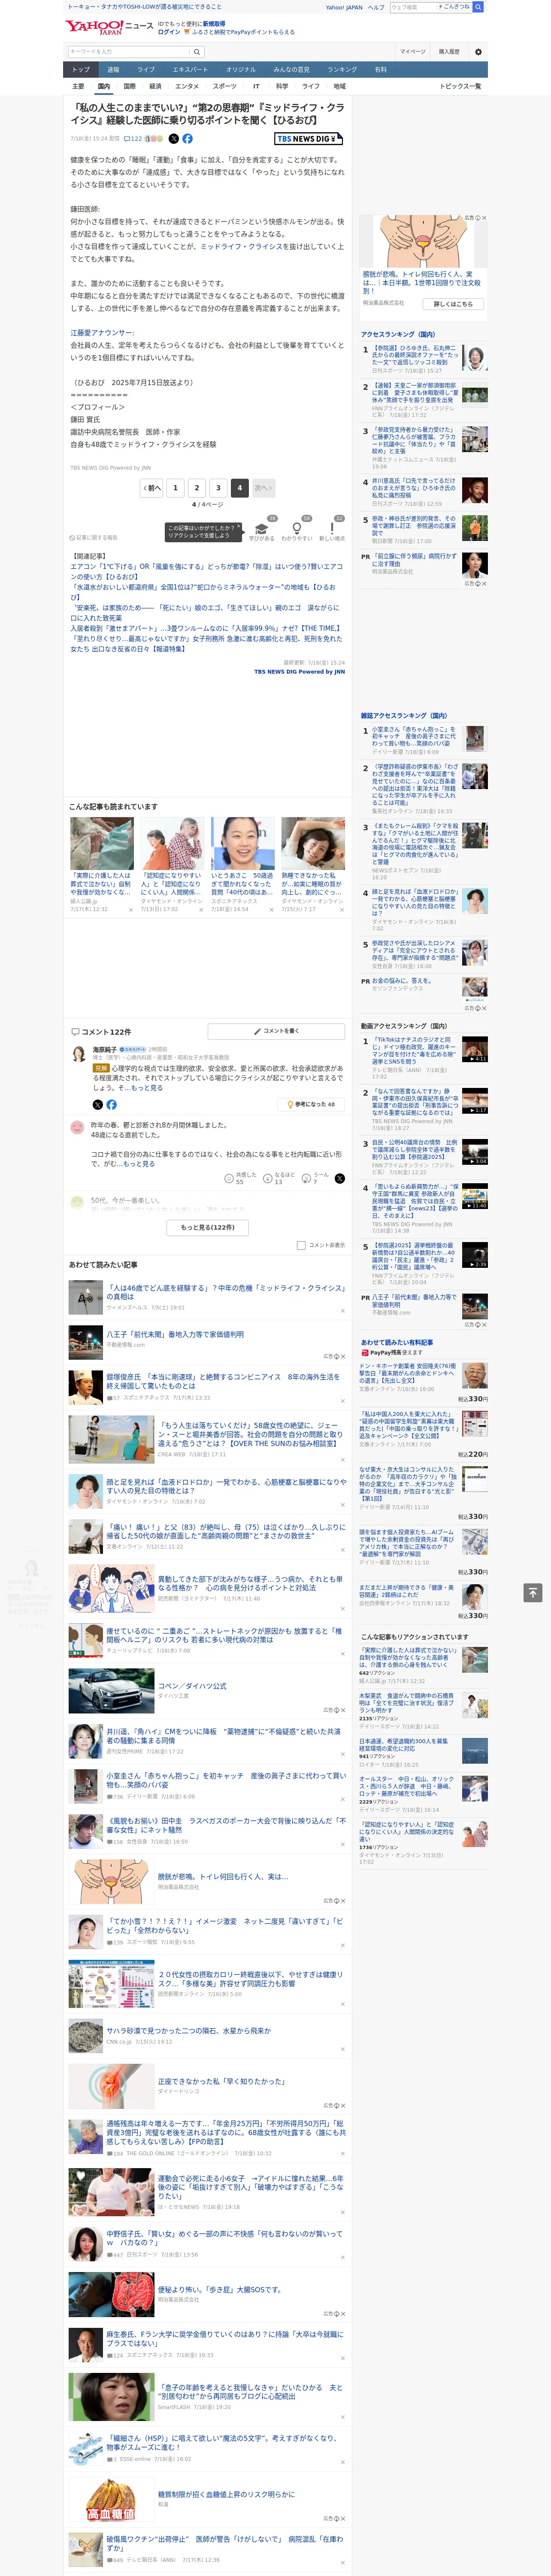Select the エキスパート tab
The image size is (551, 2576).
pos(190,70)
